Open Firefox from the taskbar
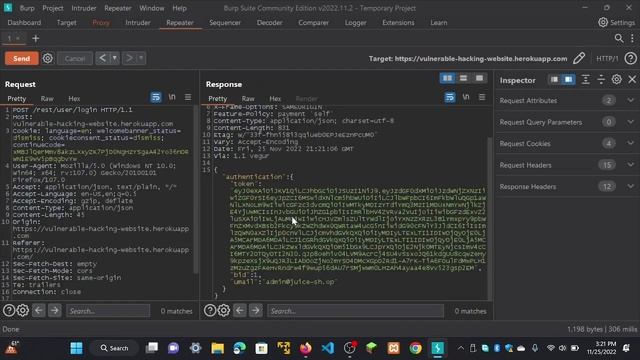This screenshot has width=640, height=360. pos(305,348)
